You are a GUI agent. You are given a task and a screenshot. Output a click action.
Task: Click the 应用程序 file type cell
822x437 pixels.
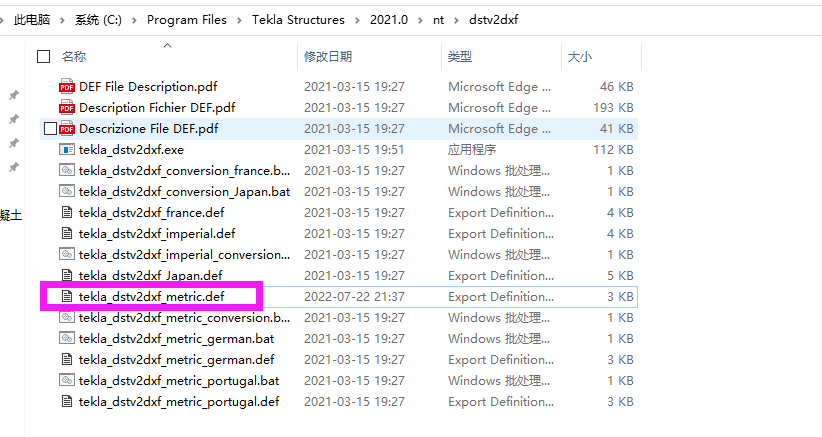point(472,150)
